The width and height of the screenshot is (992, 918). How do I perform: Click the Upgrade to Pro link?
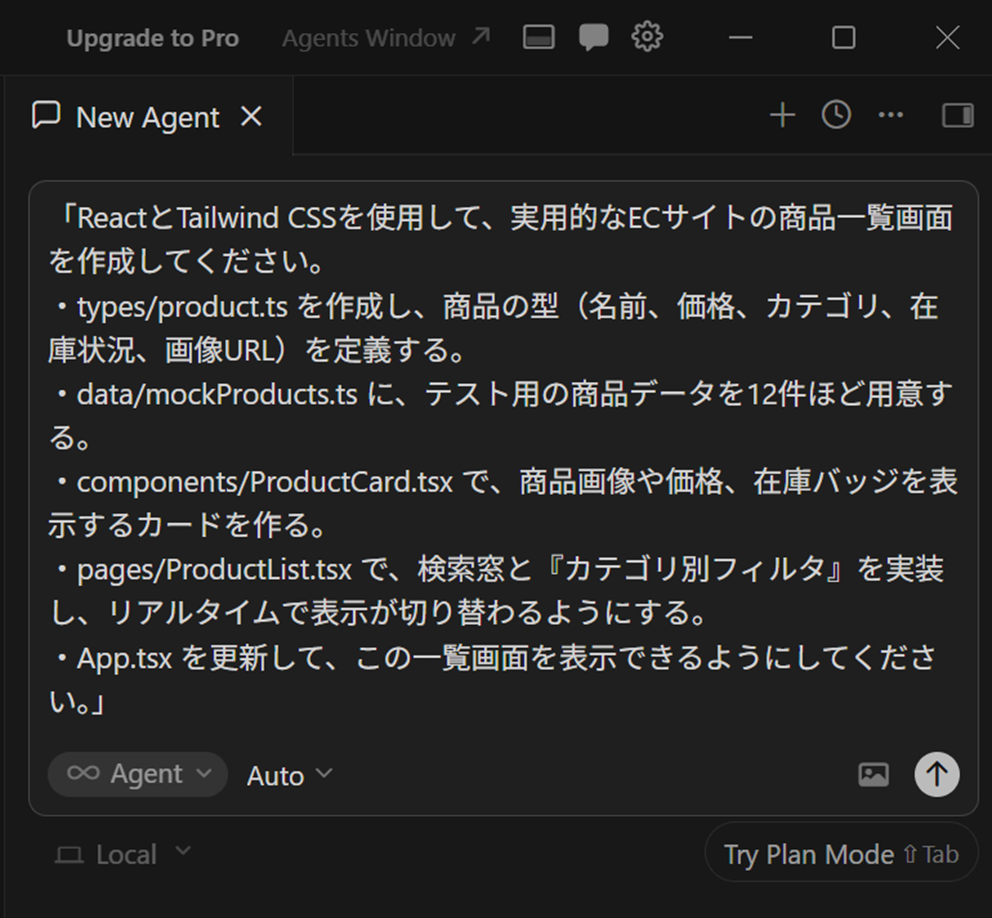152,38
